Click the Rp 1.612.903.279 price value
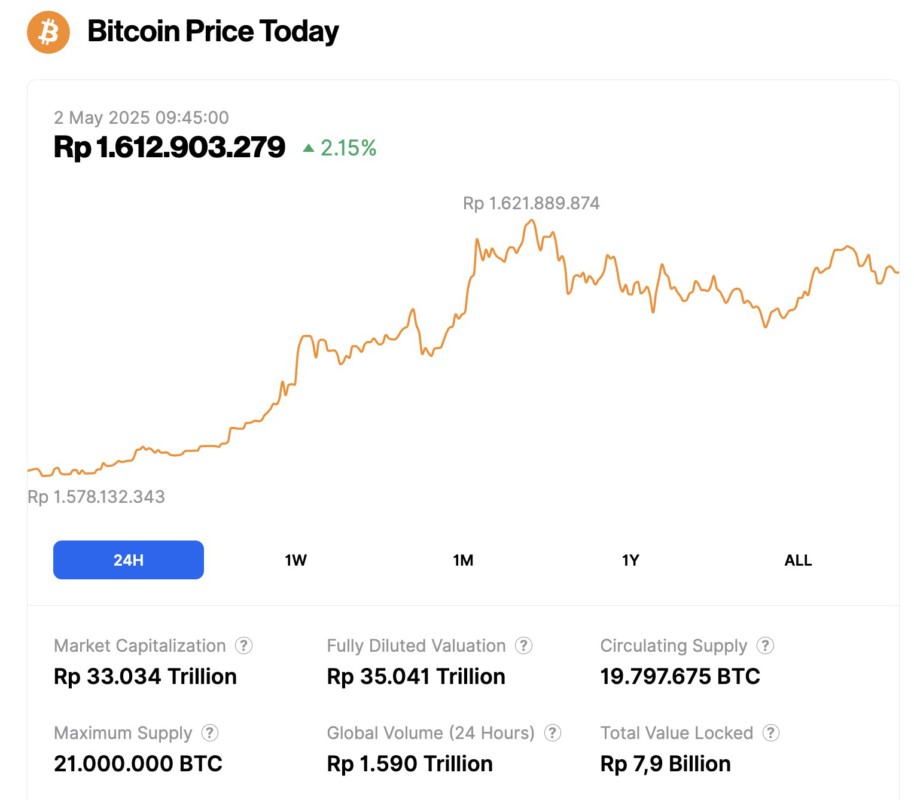 (x=168, y=147)
